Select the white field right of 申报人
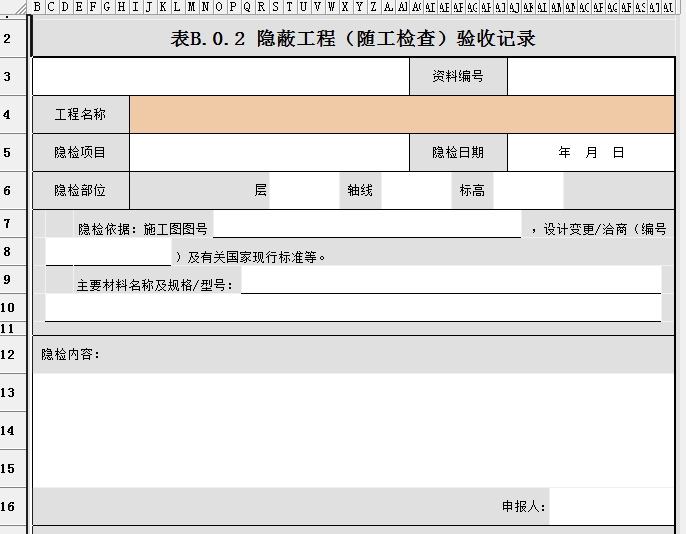 (611, 506)
